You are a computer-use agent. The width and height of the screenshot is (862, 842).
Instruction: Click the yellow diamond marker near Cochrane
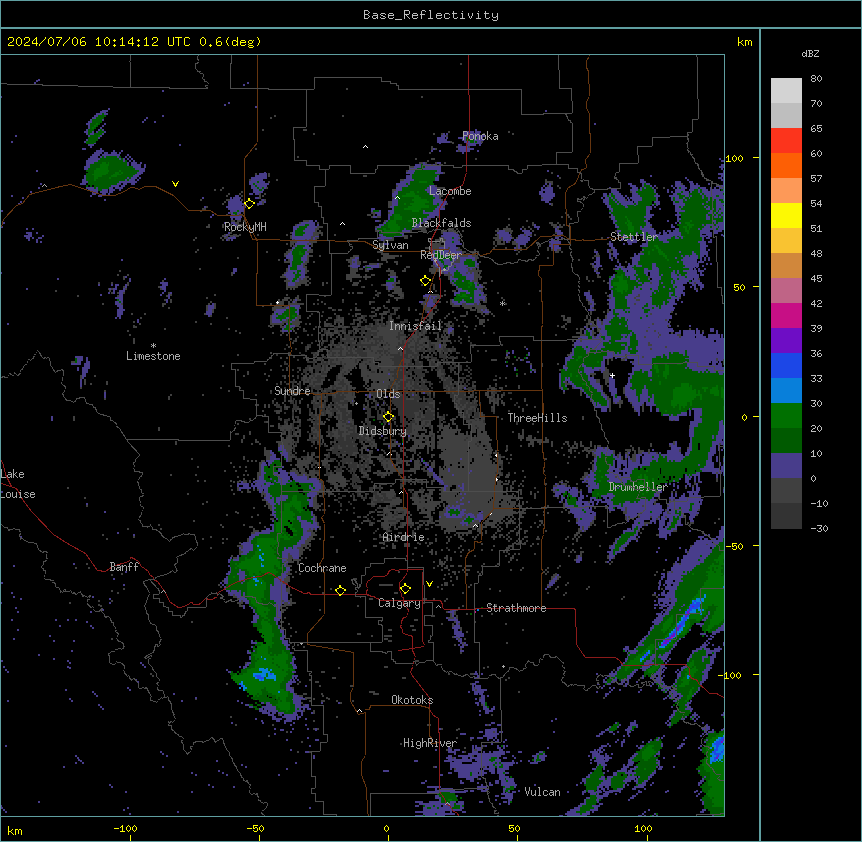click(x=340, y=590)
